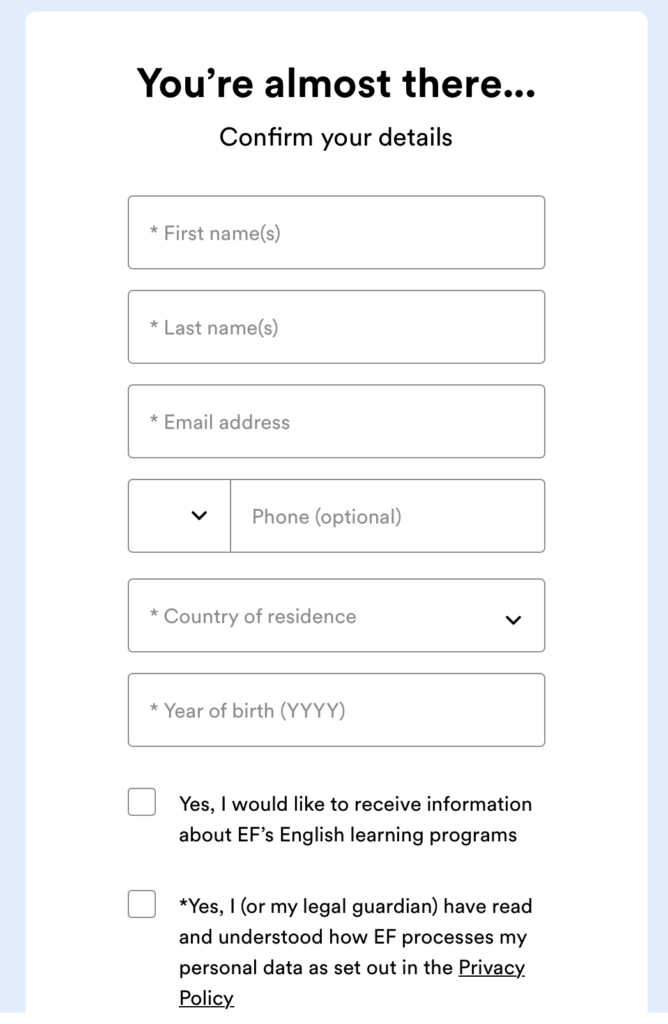The width and height of the screenshot is (668, 1024).
Task: Tick the receive EF information checkbox
Action: coord(142,802)
